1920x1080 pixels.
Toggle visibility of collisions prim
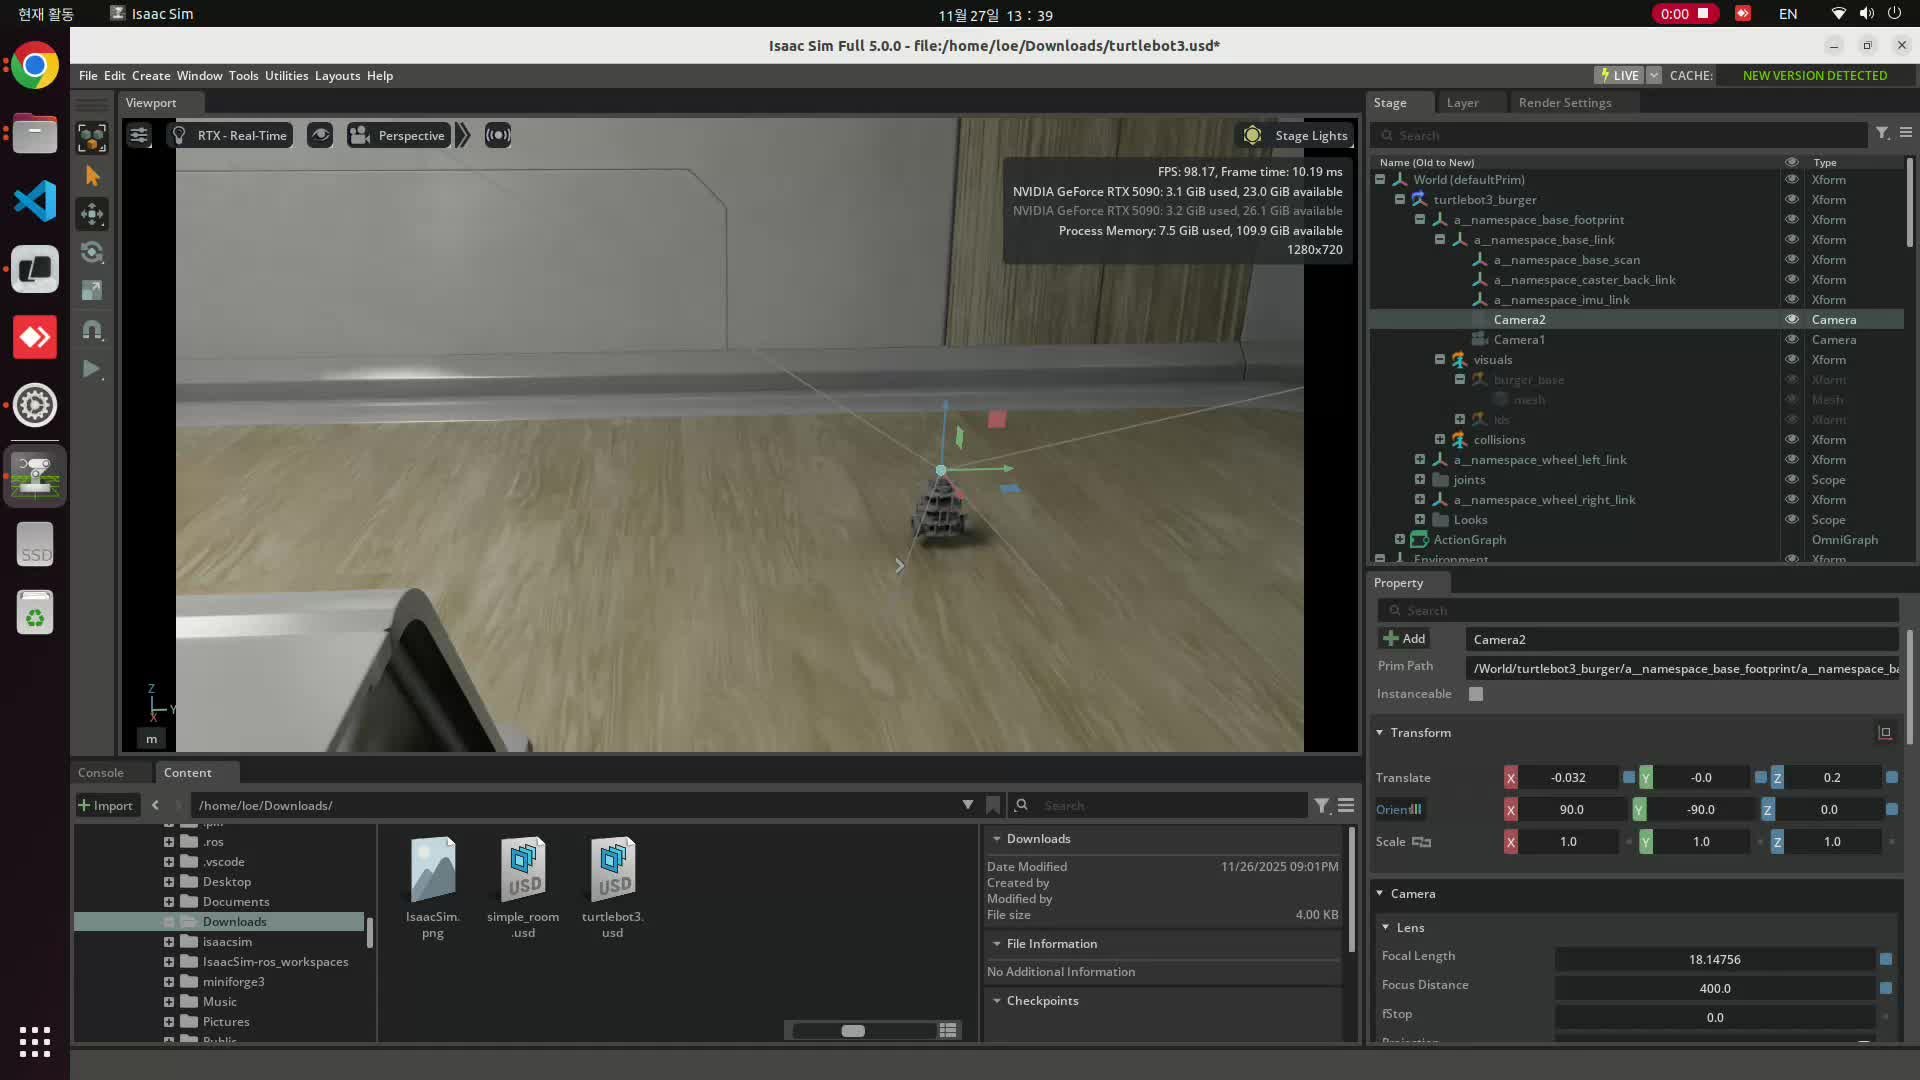point(1791,440)
